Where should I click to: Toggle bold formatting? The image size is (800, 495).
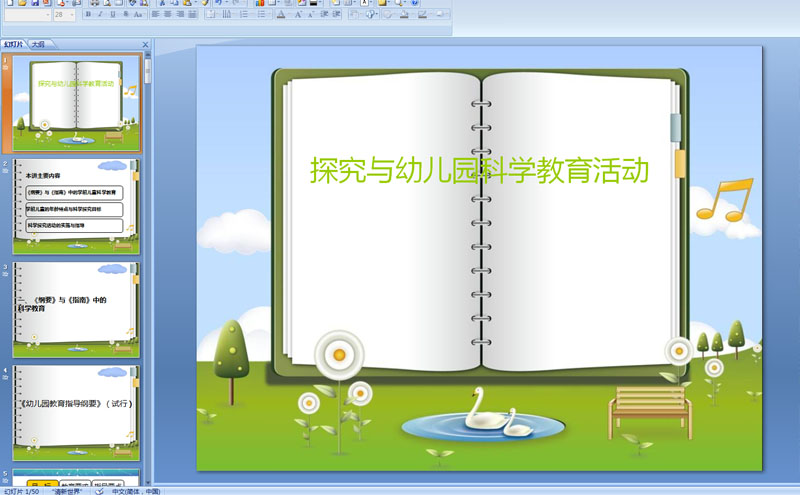coord(88,14)
